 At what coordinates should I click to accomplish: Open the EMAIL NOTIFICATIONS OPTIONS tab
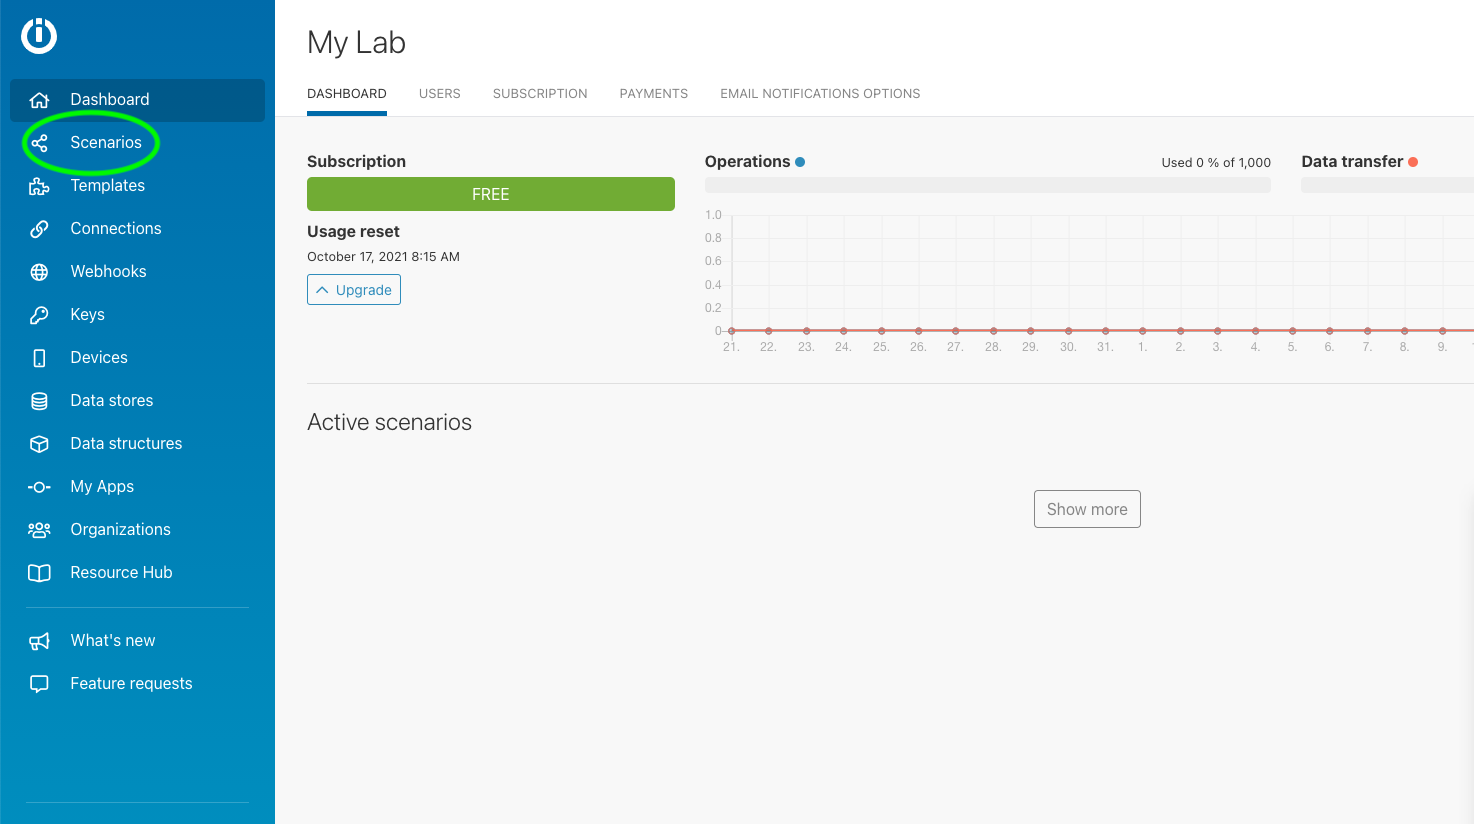(x=819, y=93)
